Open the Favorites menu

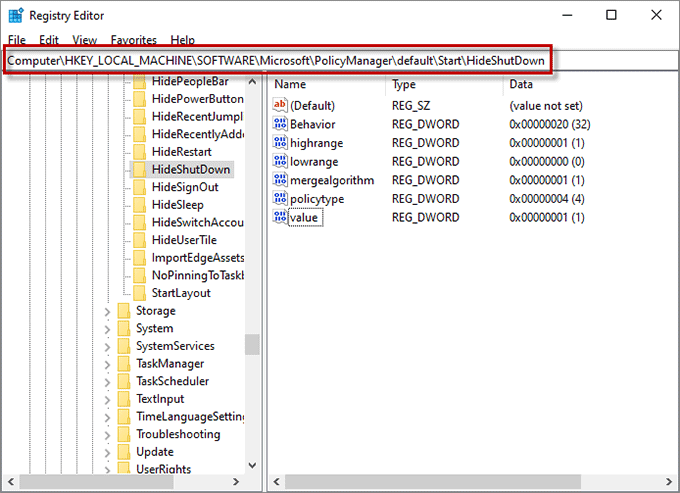tap(134, 40)
